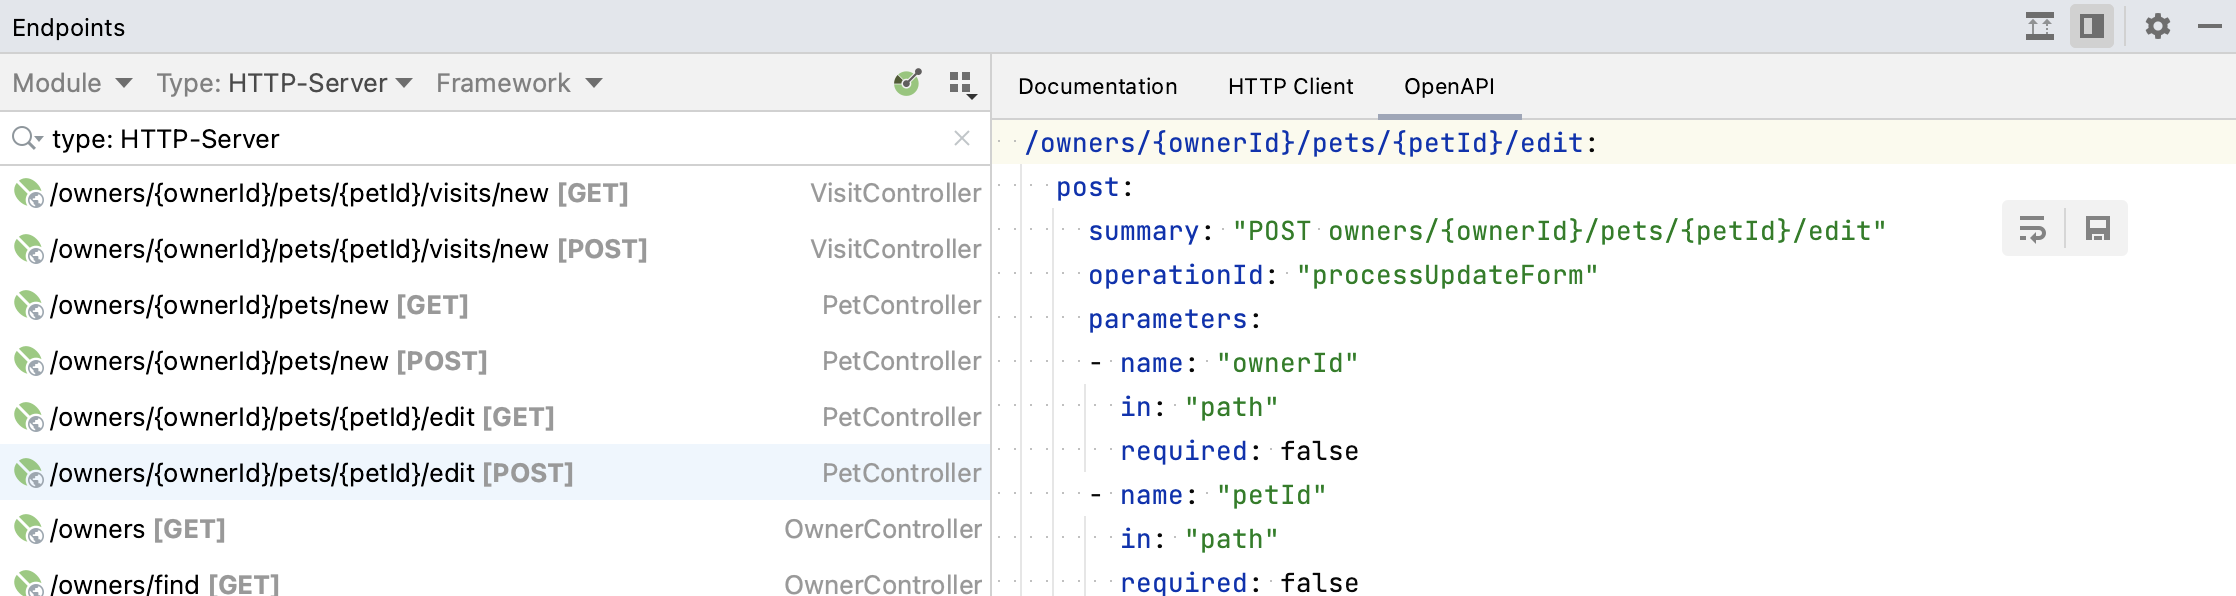Click the search magnifier history icon

[26, 139]
